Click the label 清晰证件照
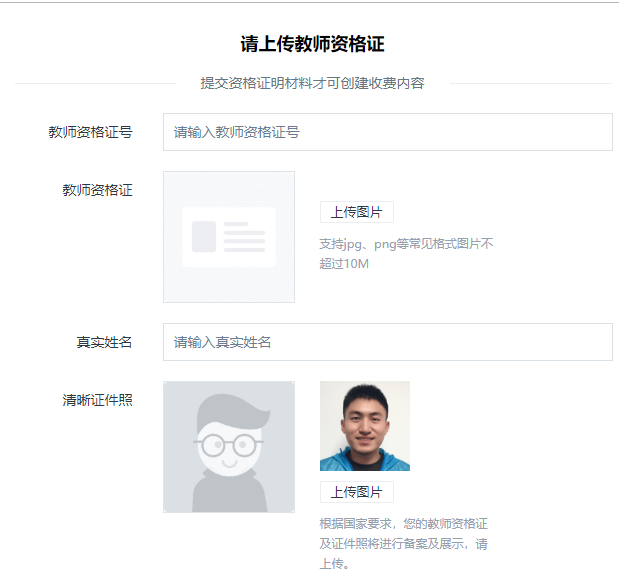 [x=98, y=400]
